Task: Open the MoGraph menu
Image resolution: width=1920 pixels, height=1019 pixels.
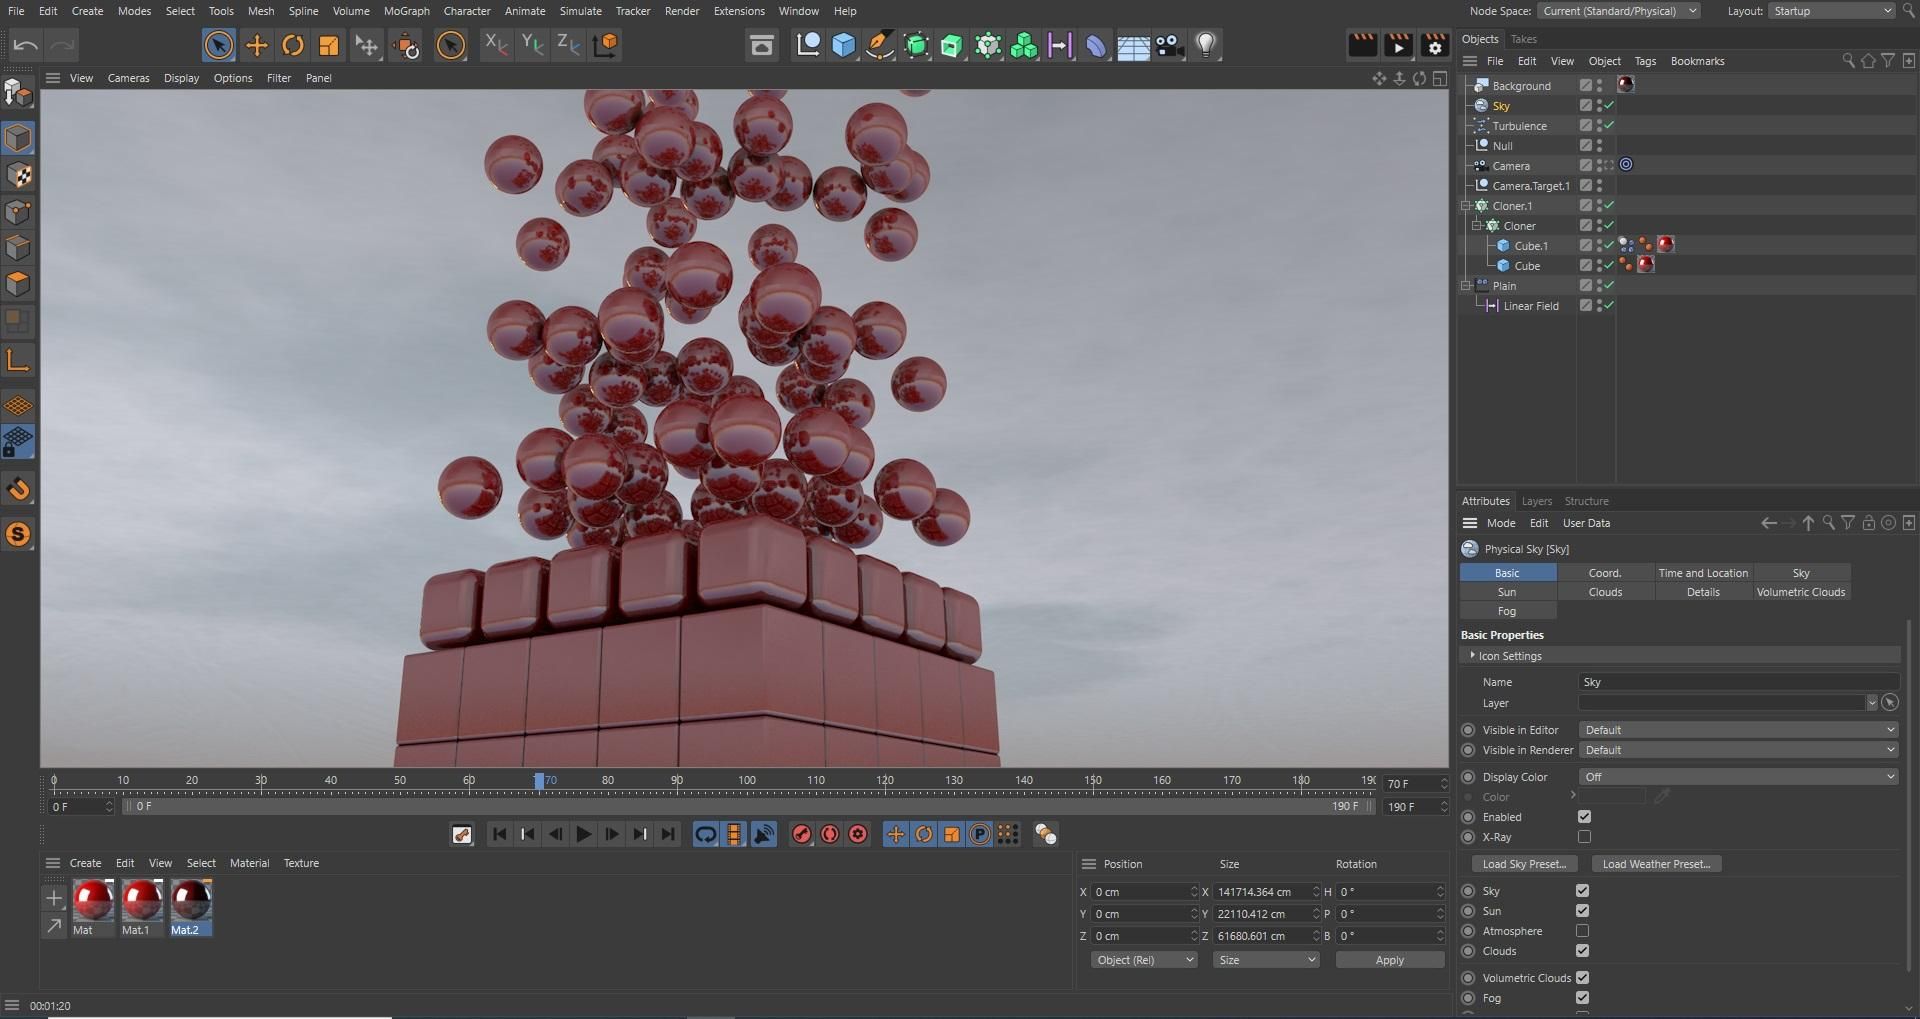Action: (x=406, y=11)
